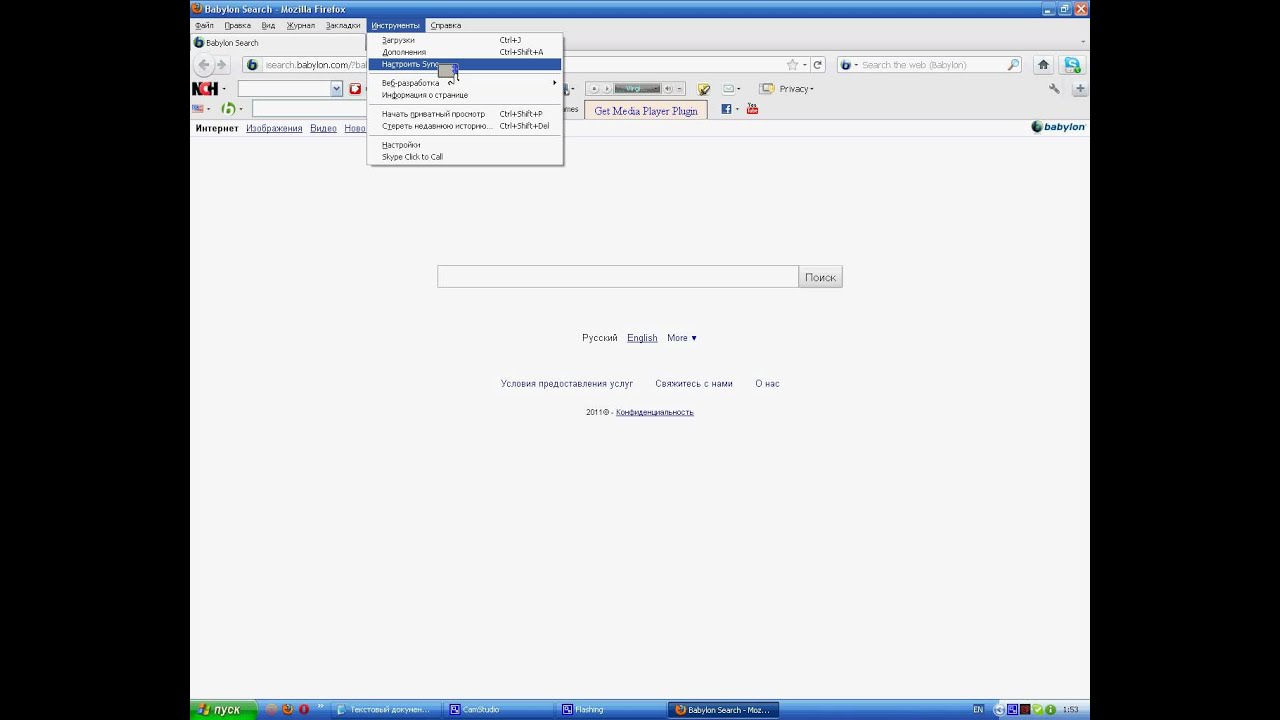Select the Babylon Search browser tab
The image size is (1280, 720).
[x=277, y=43]
